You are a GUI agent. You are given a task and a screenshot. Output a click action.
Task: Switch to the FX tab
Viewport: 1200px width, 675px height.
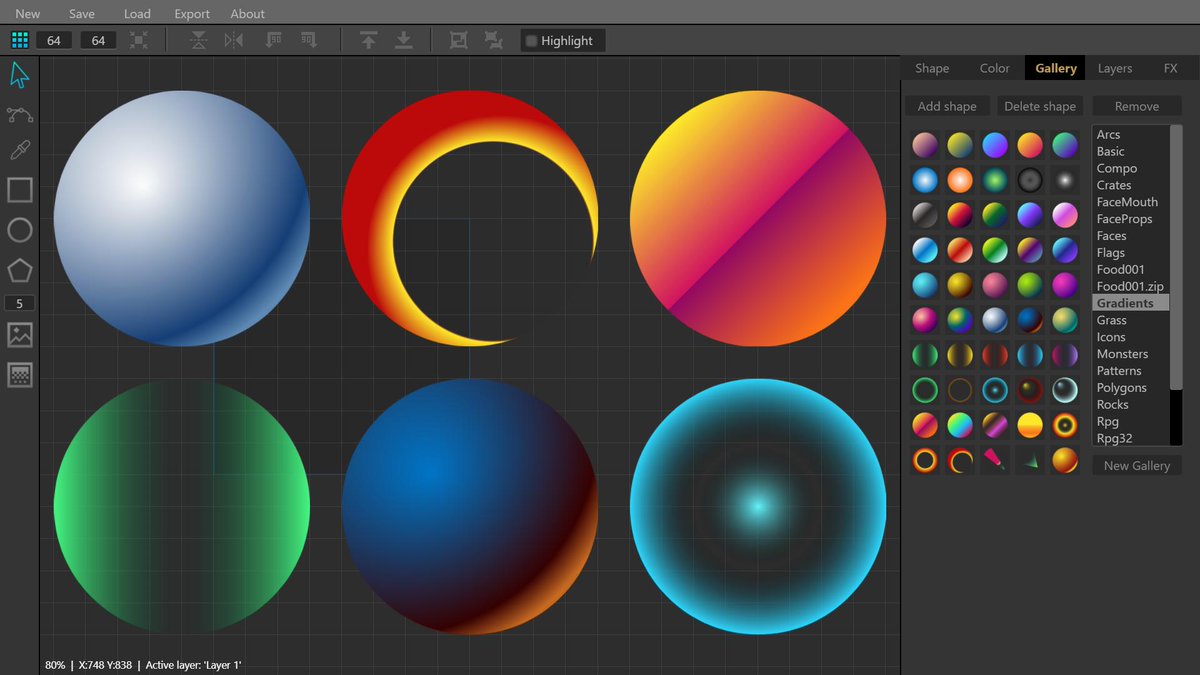(1170, 68)
